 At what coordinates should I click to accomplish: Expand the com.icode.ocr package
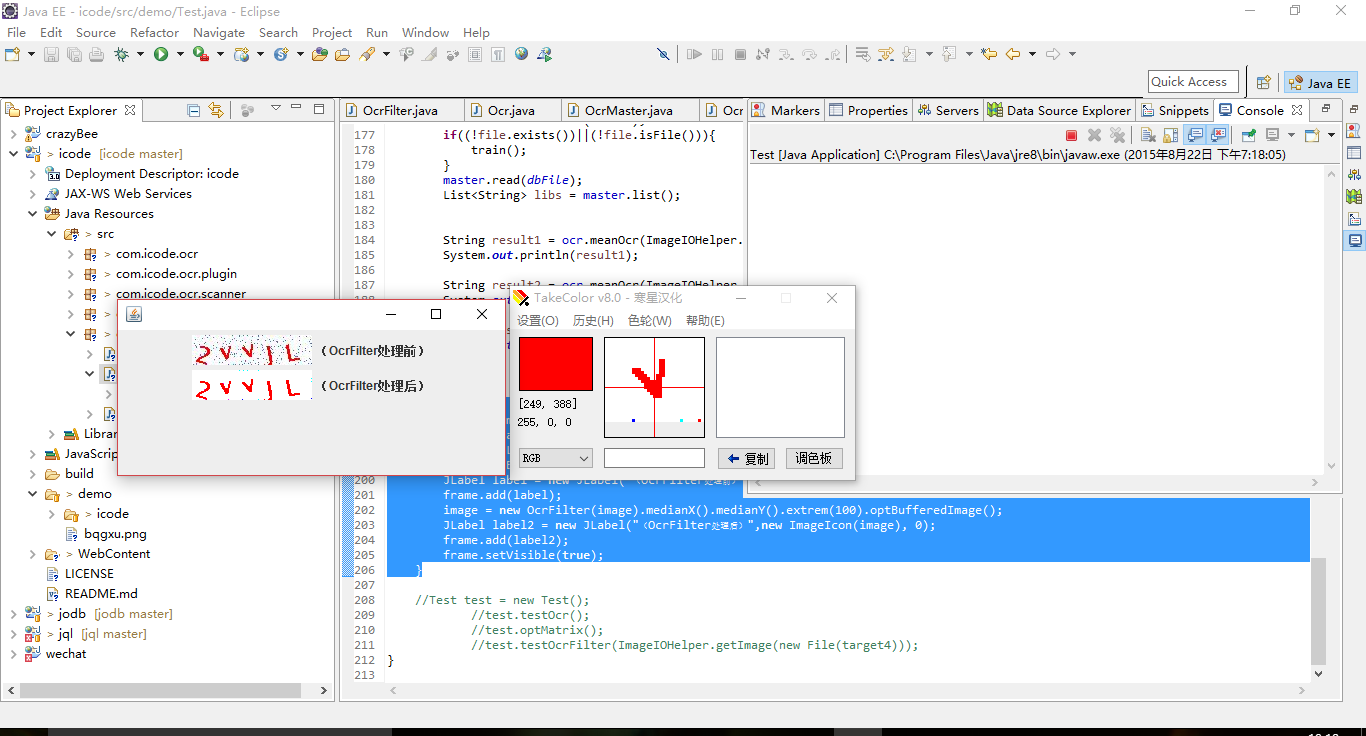tap(71, 254)
